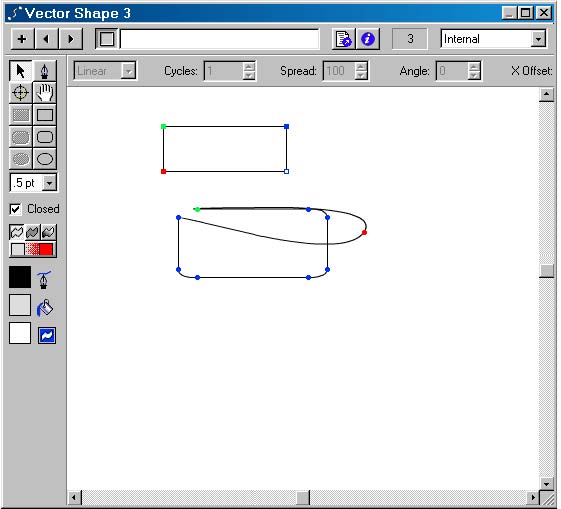Open the stroke width dropdown
This screenshot has width=561, height=509.
(x=49, y=183)
